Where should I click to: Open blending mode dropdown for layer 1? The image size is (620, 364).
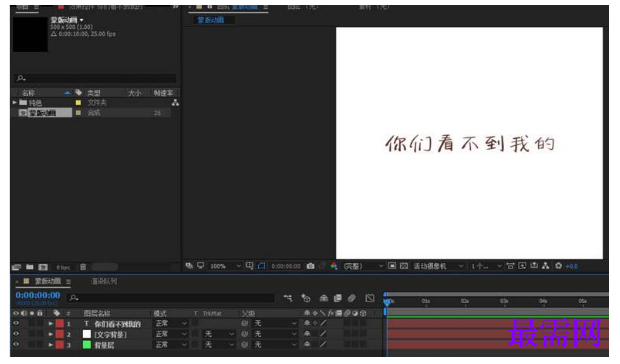(x=170, y=323)
